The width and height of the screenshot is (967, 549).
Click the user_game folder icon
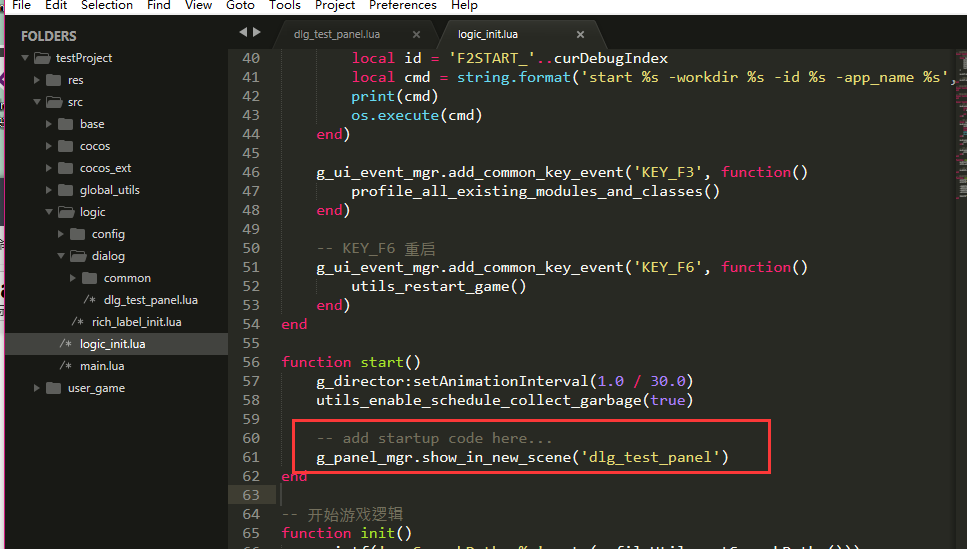point(54,388)
